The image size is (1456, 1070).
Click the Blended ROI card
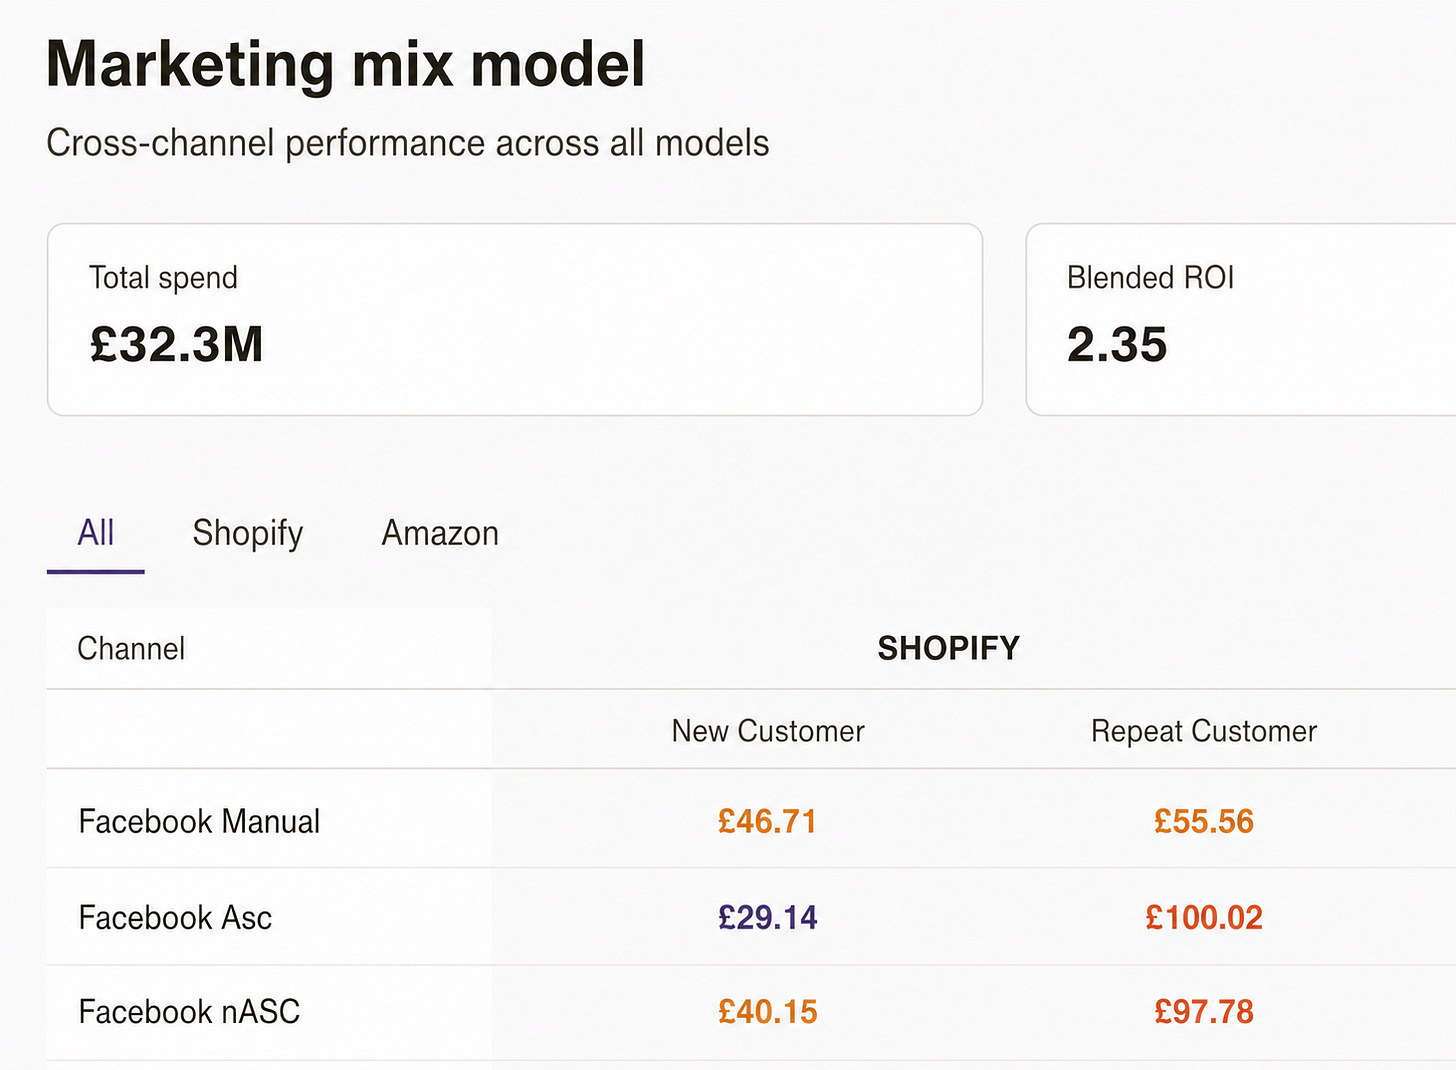1241,319
